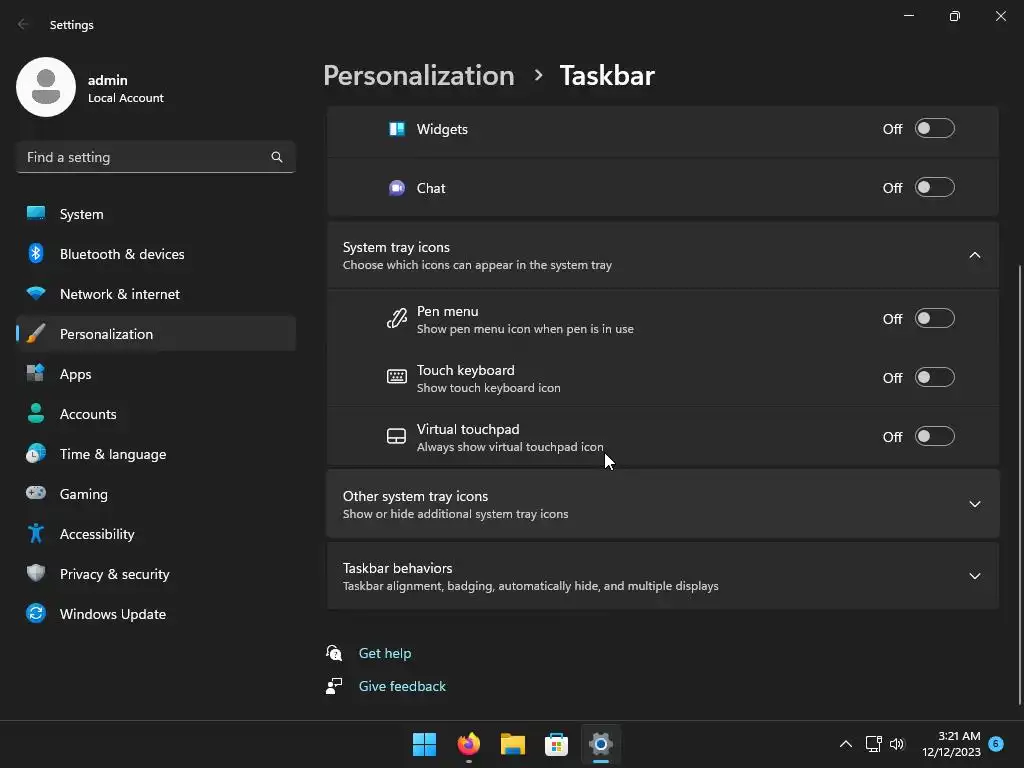Click the Privacy shield icon
Viewport: 1024px width, 768px height.
36,573
